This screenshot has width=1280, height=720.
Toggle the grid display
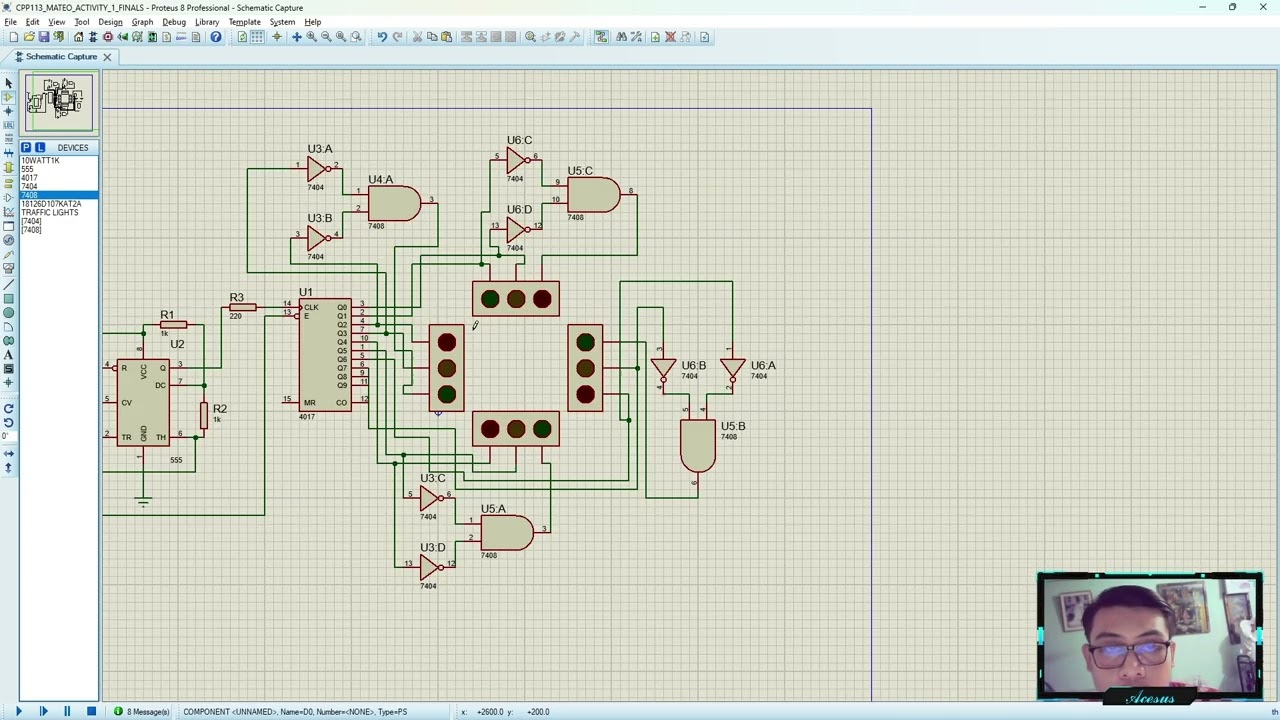pos(257,37)
